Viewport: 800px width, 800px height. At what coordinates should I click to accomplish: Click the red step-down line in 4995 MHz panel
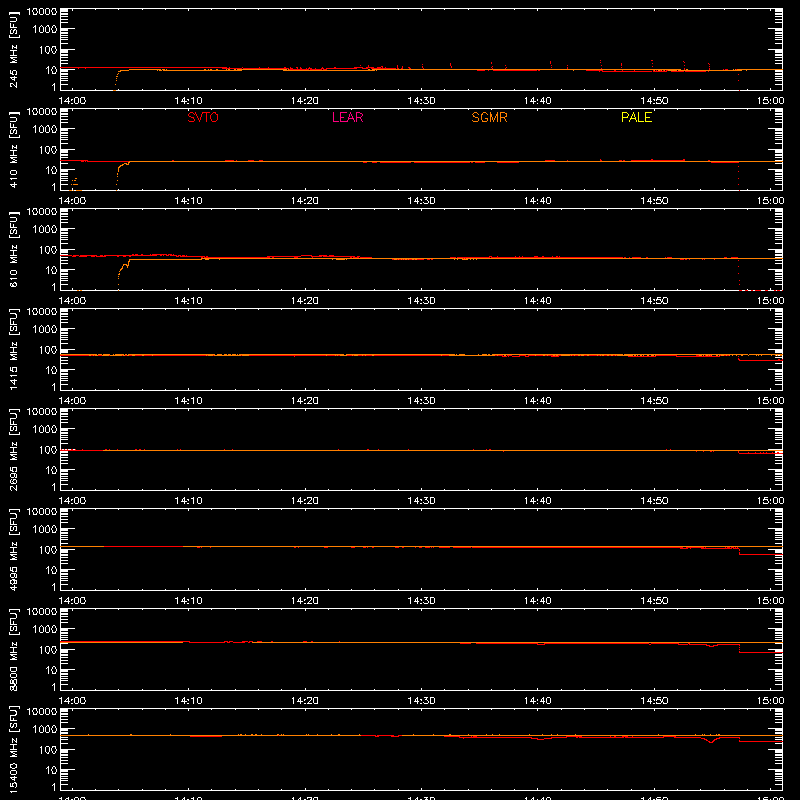pos(760,554)
